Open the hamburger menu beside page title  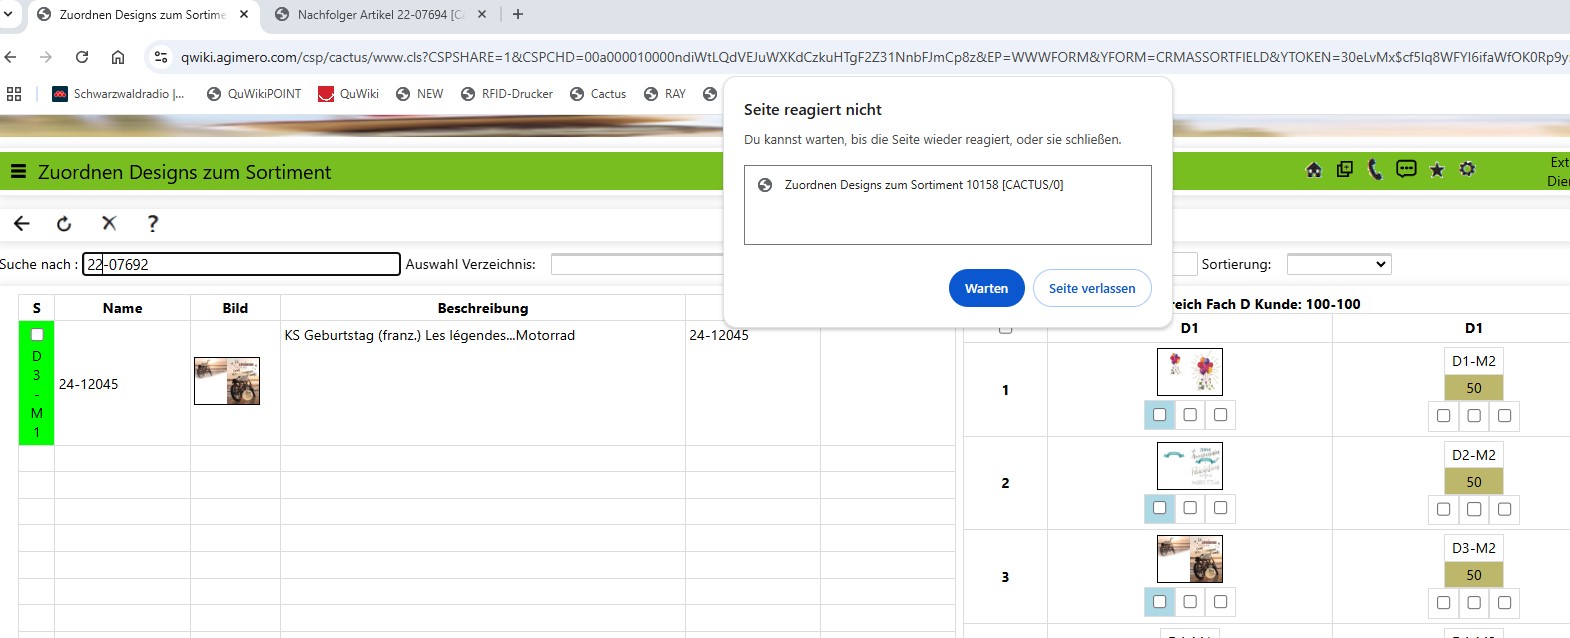point(18,172)
